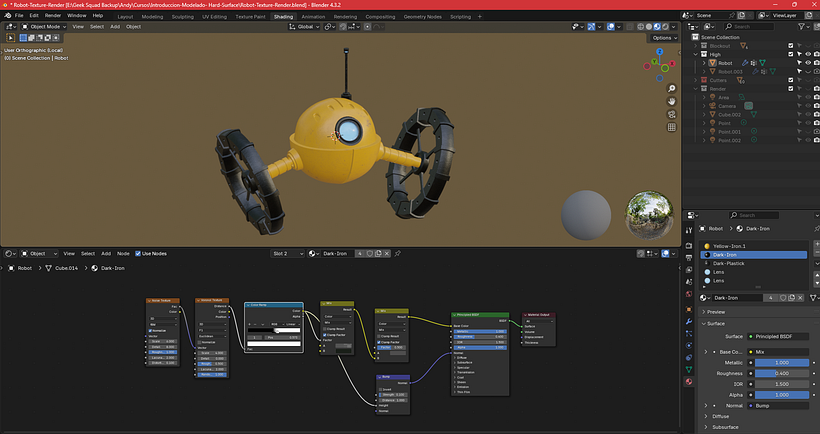820x434 pixels.
Task: Open the Scene properties tab icon
Action: (x=689, y=282)
